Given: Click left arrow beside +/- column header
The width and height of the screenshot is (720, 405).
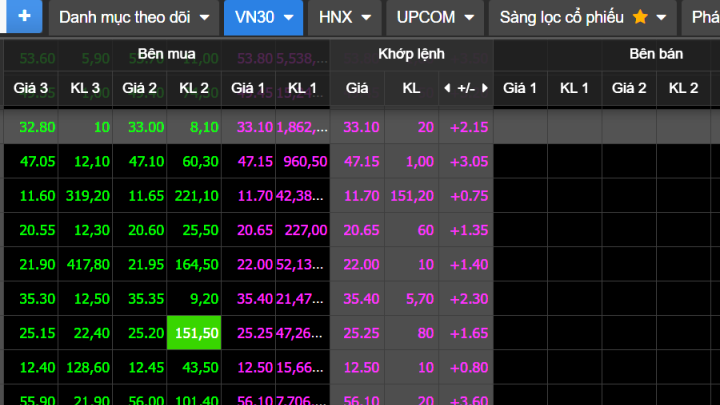Looking at the screenshot, I should [x=447, y=88].
